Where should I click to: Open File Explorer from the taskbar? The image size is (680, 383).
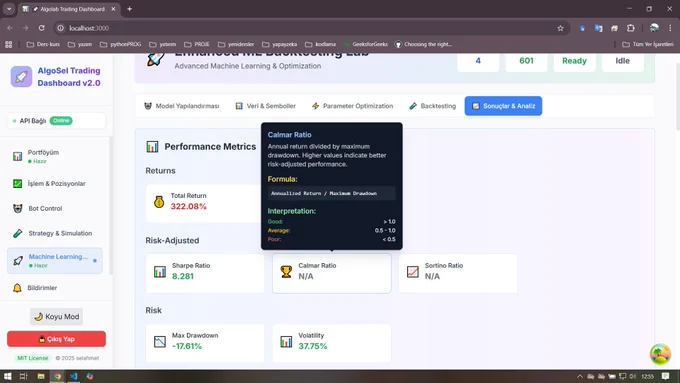[x=41, y=376]
